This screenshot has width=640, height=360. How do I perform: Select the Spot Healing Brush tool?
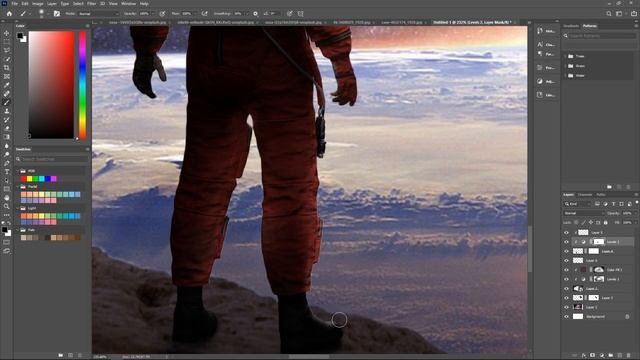point(7,93)
